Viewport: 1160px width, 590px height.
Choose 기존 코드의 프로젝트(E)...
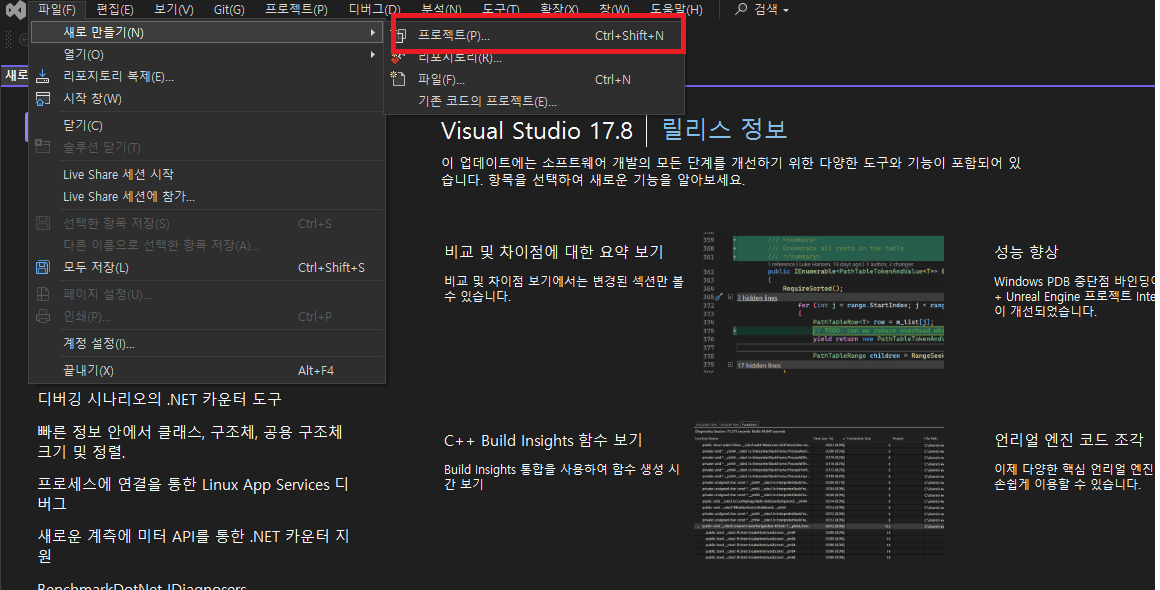click(535, 101)
